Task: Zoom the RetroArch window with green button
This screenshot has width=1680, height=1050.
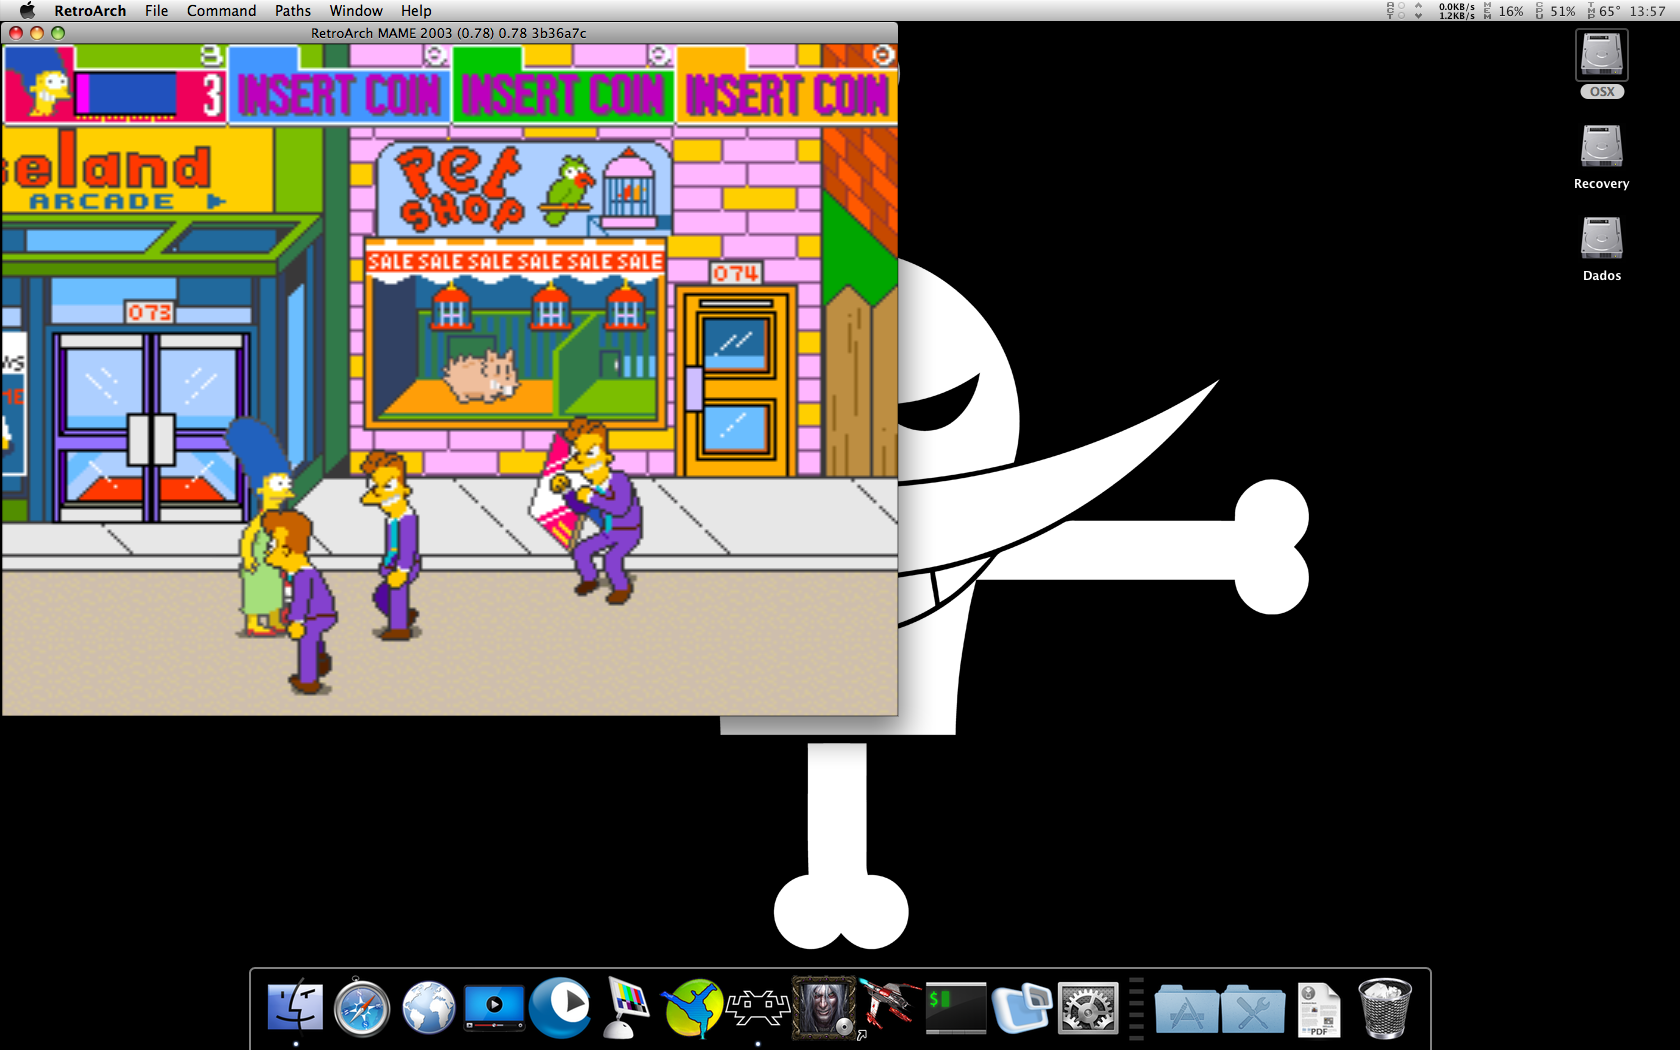Action: (58, 33)
